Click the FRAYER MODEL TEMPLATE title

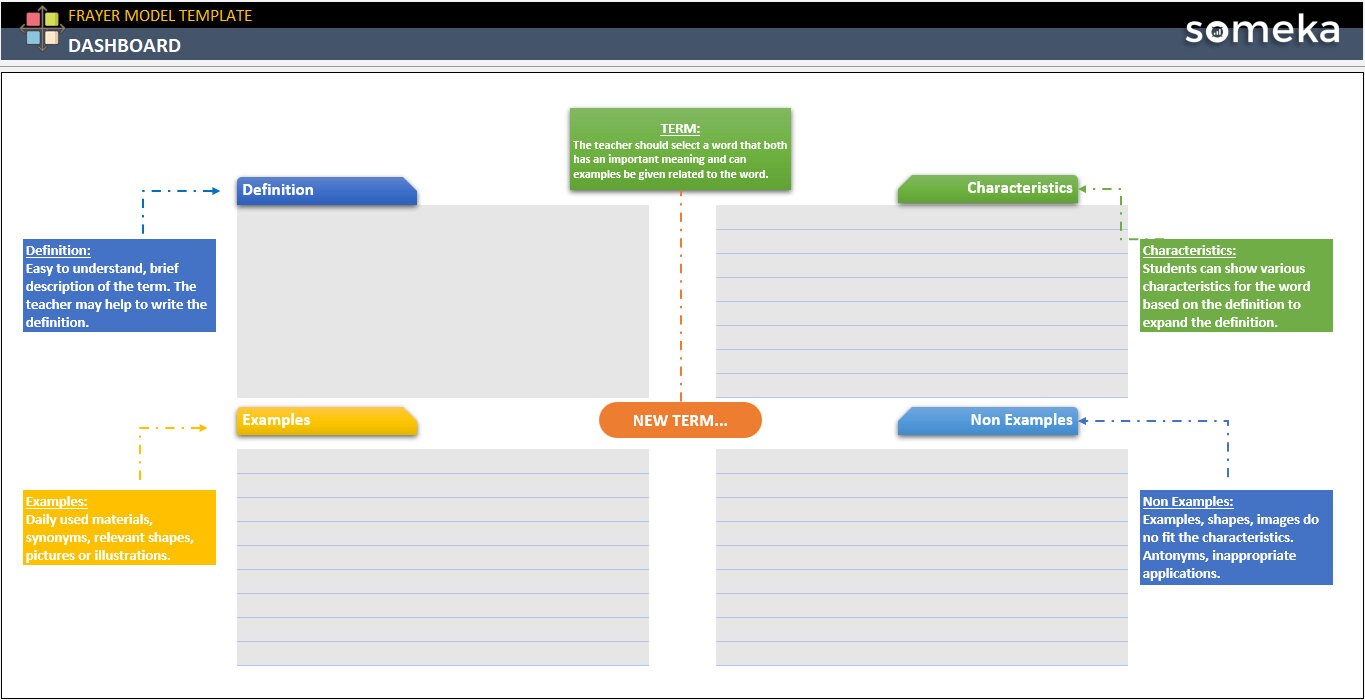click(160, 15)
